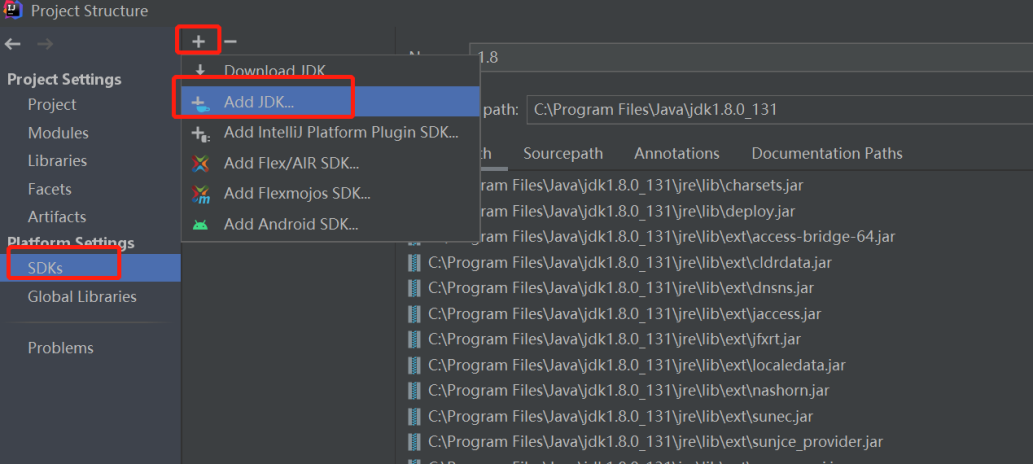Screen dimensions: 1033x464
Task: Go back with the left arrow
Action: (13, 44)
